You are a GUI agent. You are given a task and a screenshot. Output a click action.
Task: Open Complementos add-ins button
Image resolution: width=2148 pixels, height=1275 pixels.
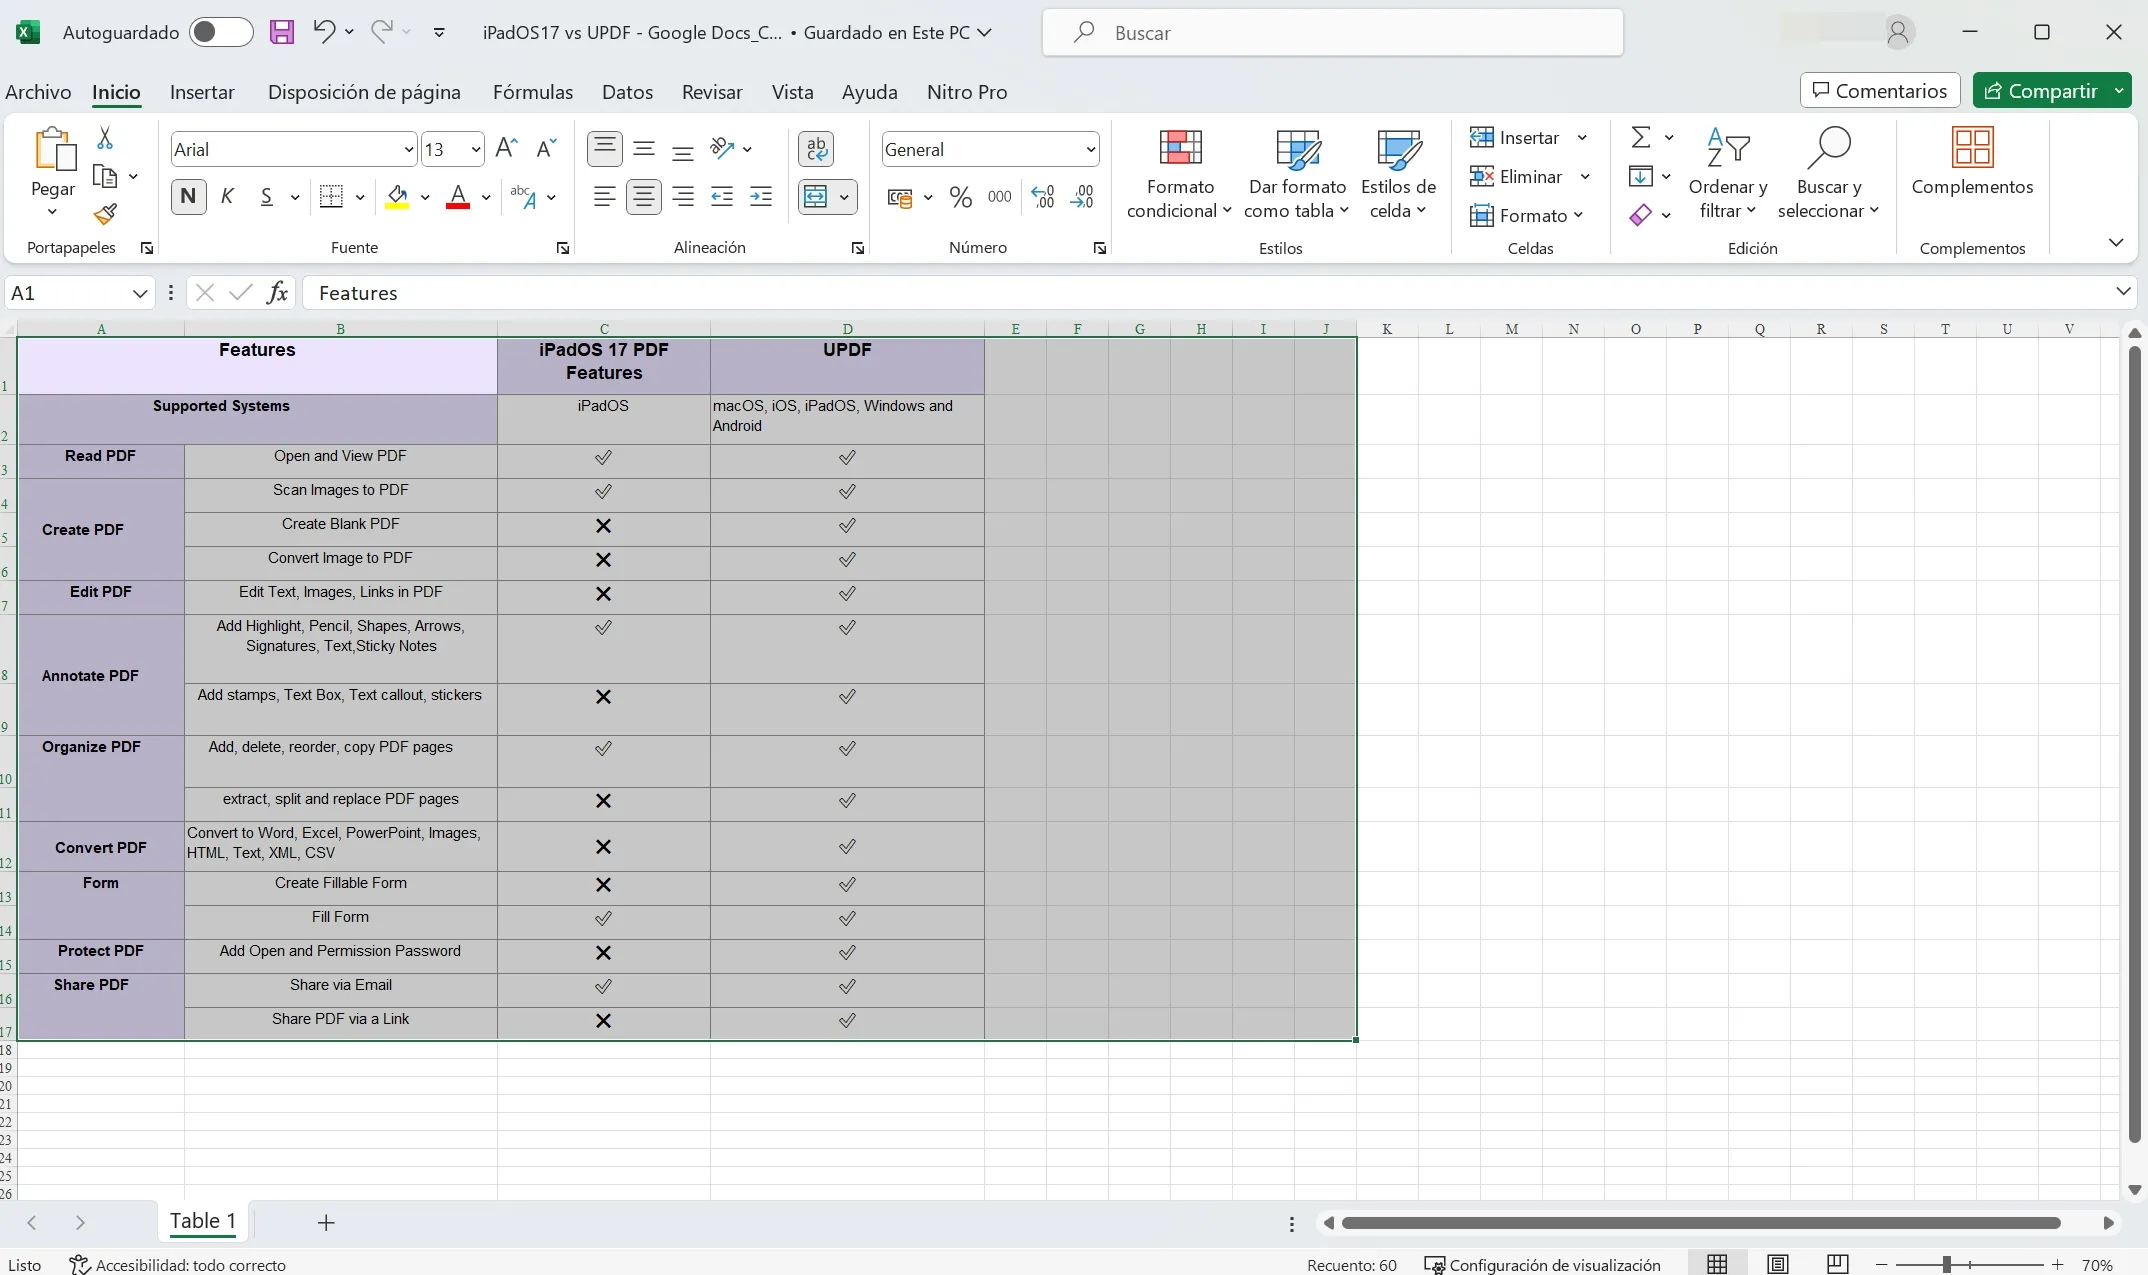pos(1972,162)
